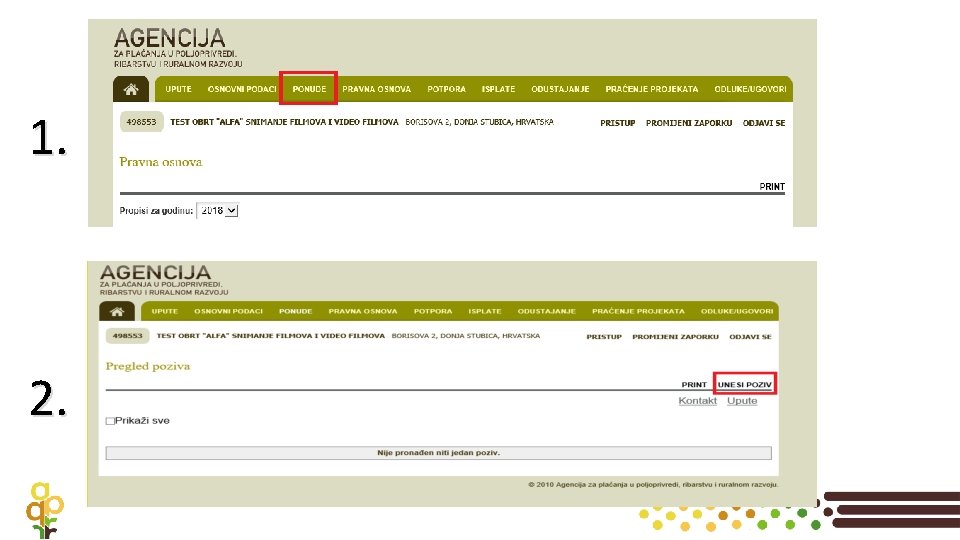
Task: Click 'Nije pronađen niti jedan poziv.' message
Action: 438,453
